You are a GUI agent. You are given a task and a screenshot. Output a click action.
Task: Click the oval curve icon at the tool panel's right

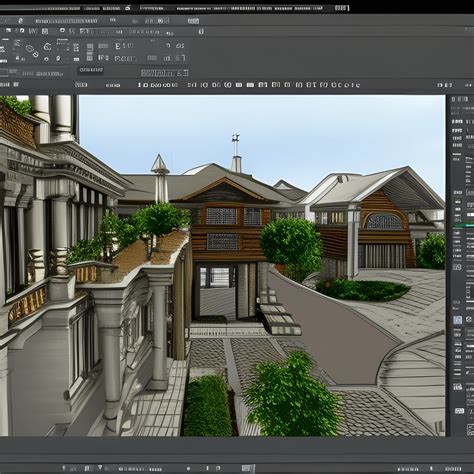(180, 45)
